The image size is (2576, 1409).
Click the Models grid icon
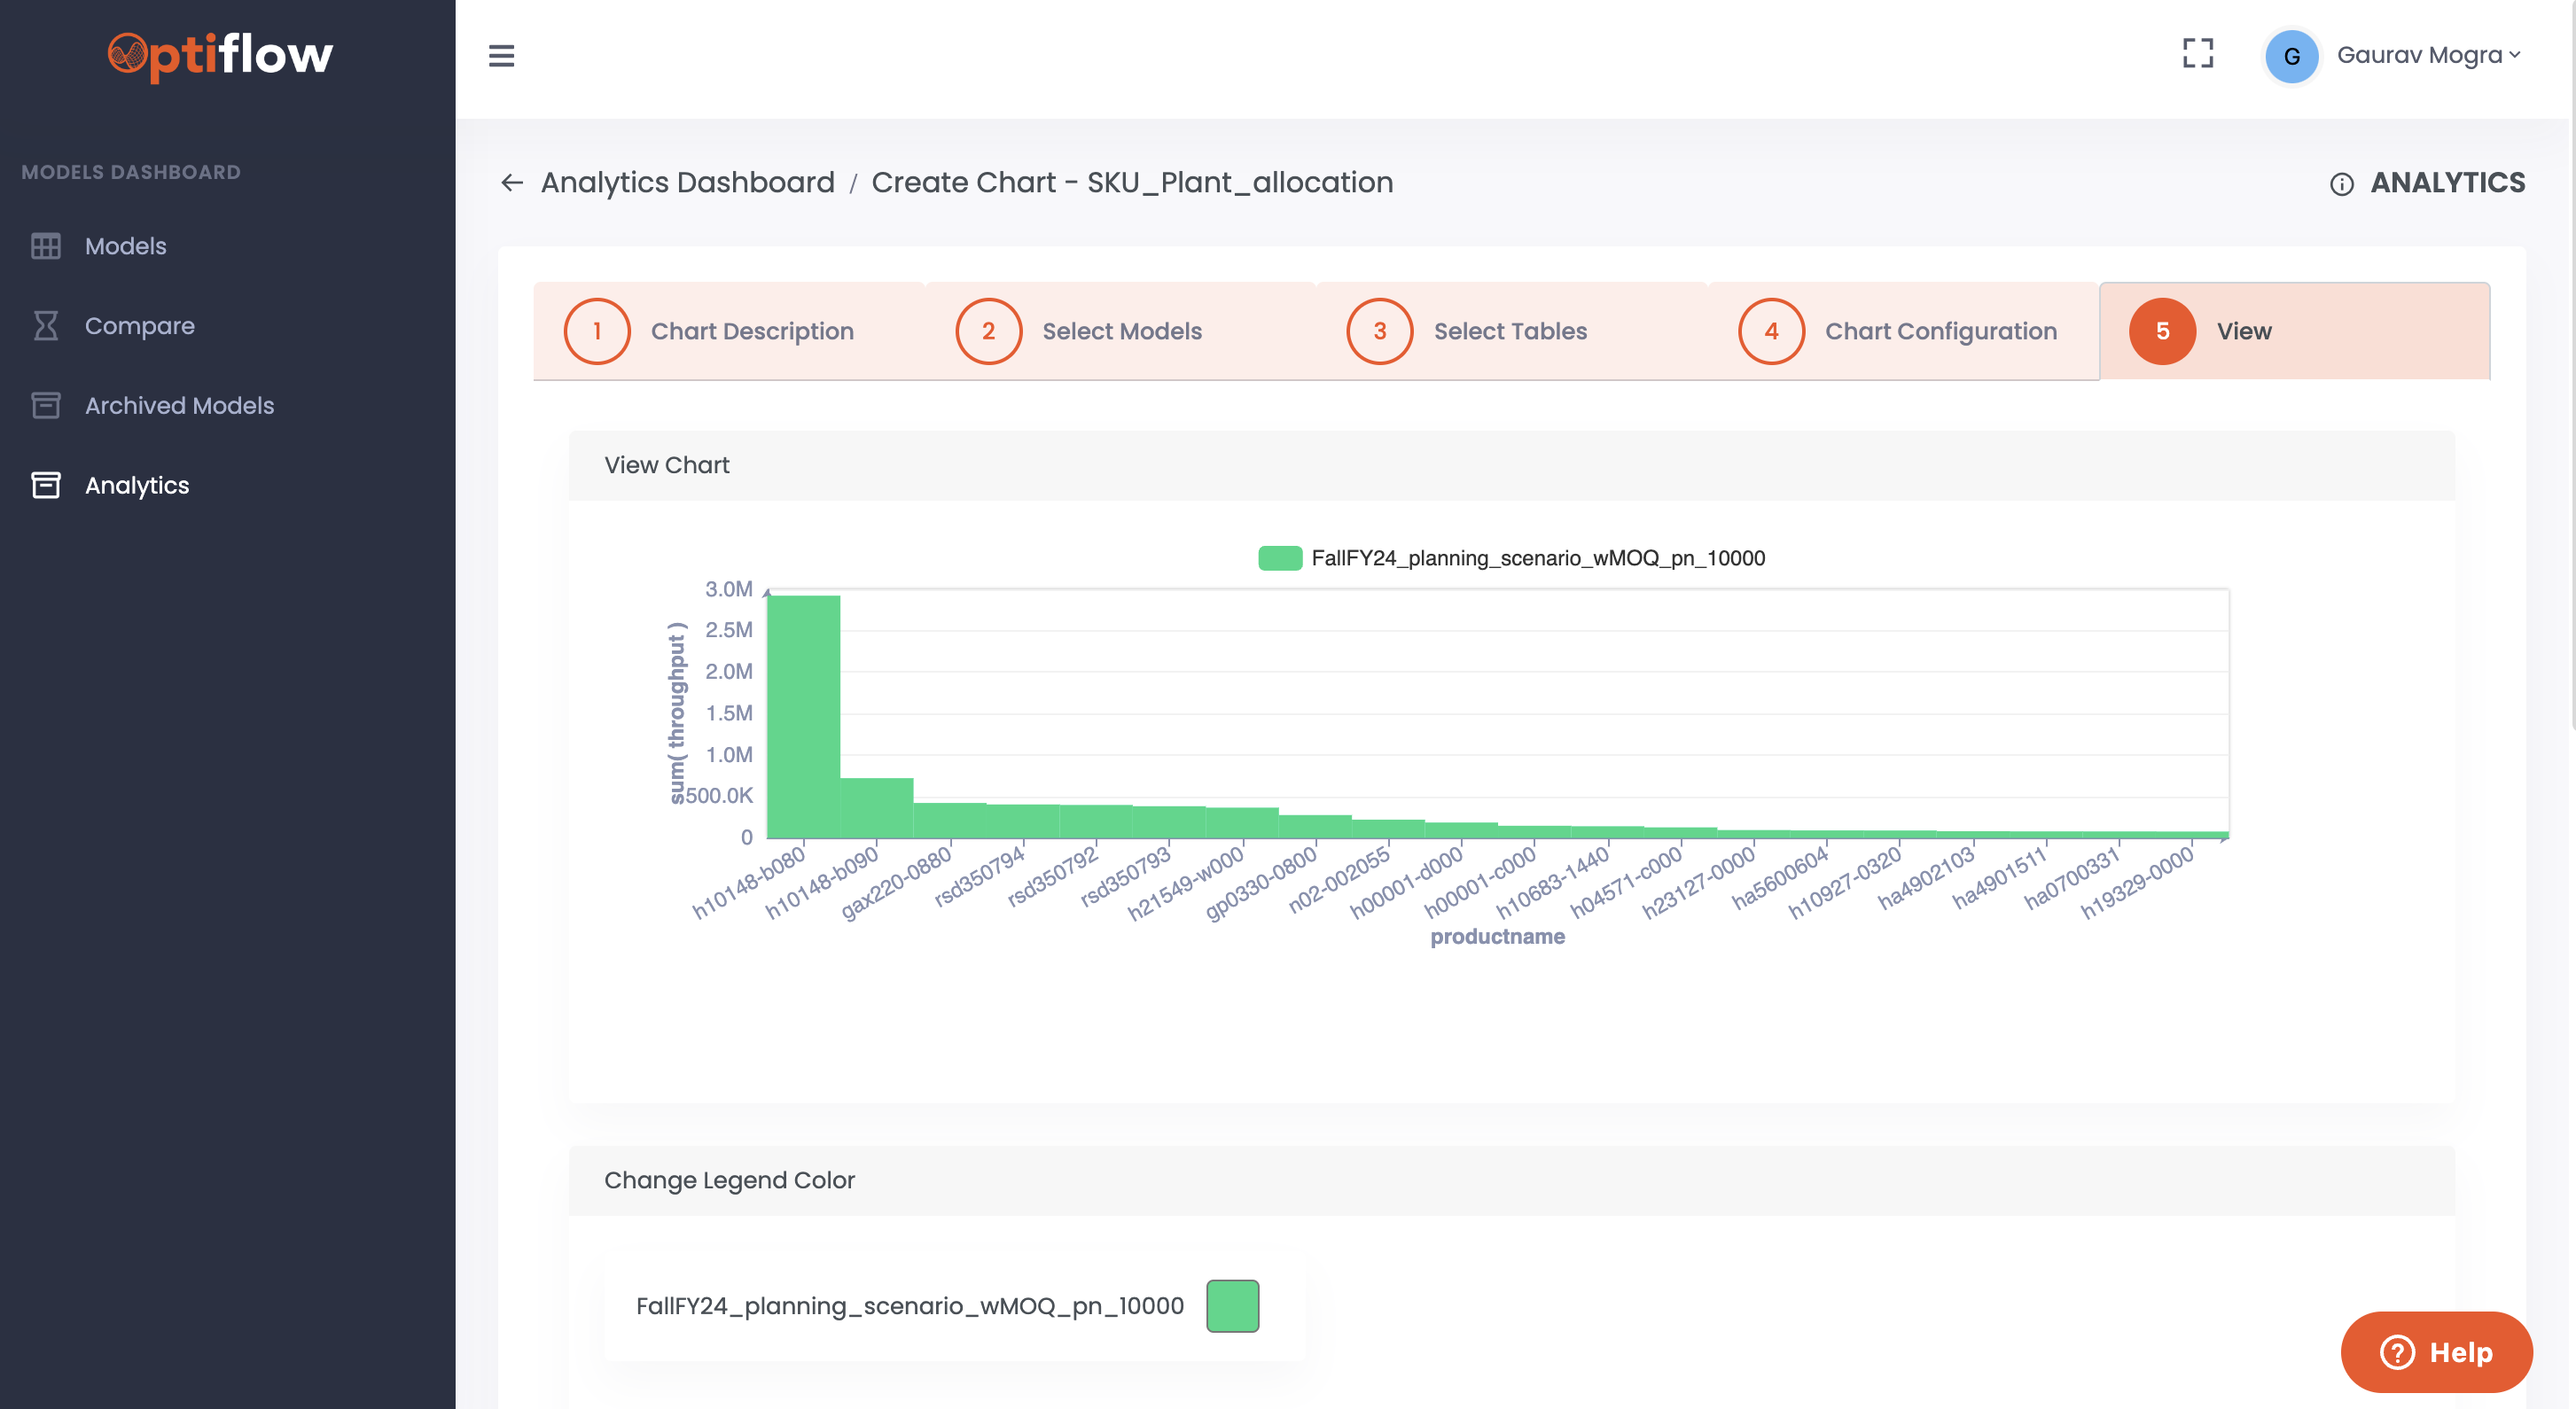[45, 246]
